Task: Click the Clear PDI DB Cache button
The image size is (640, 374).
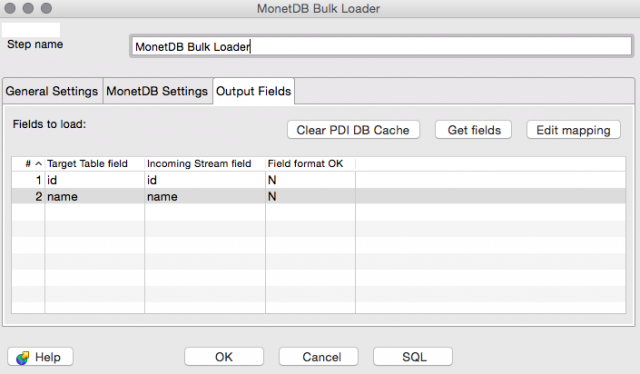Action: tap(353, 130)
